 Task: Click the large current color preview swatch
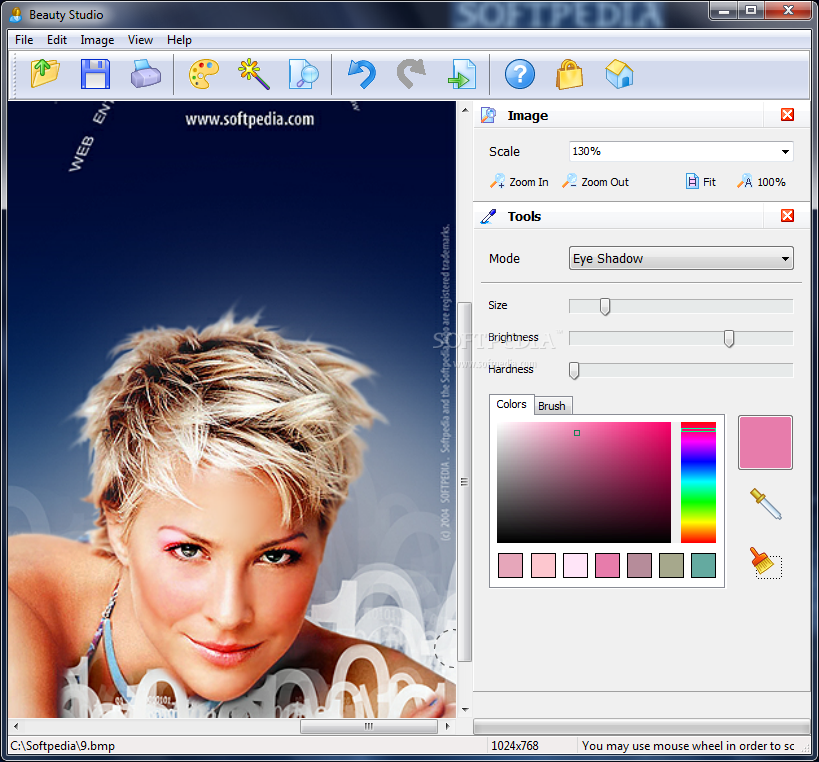click(x=765, y=442)
